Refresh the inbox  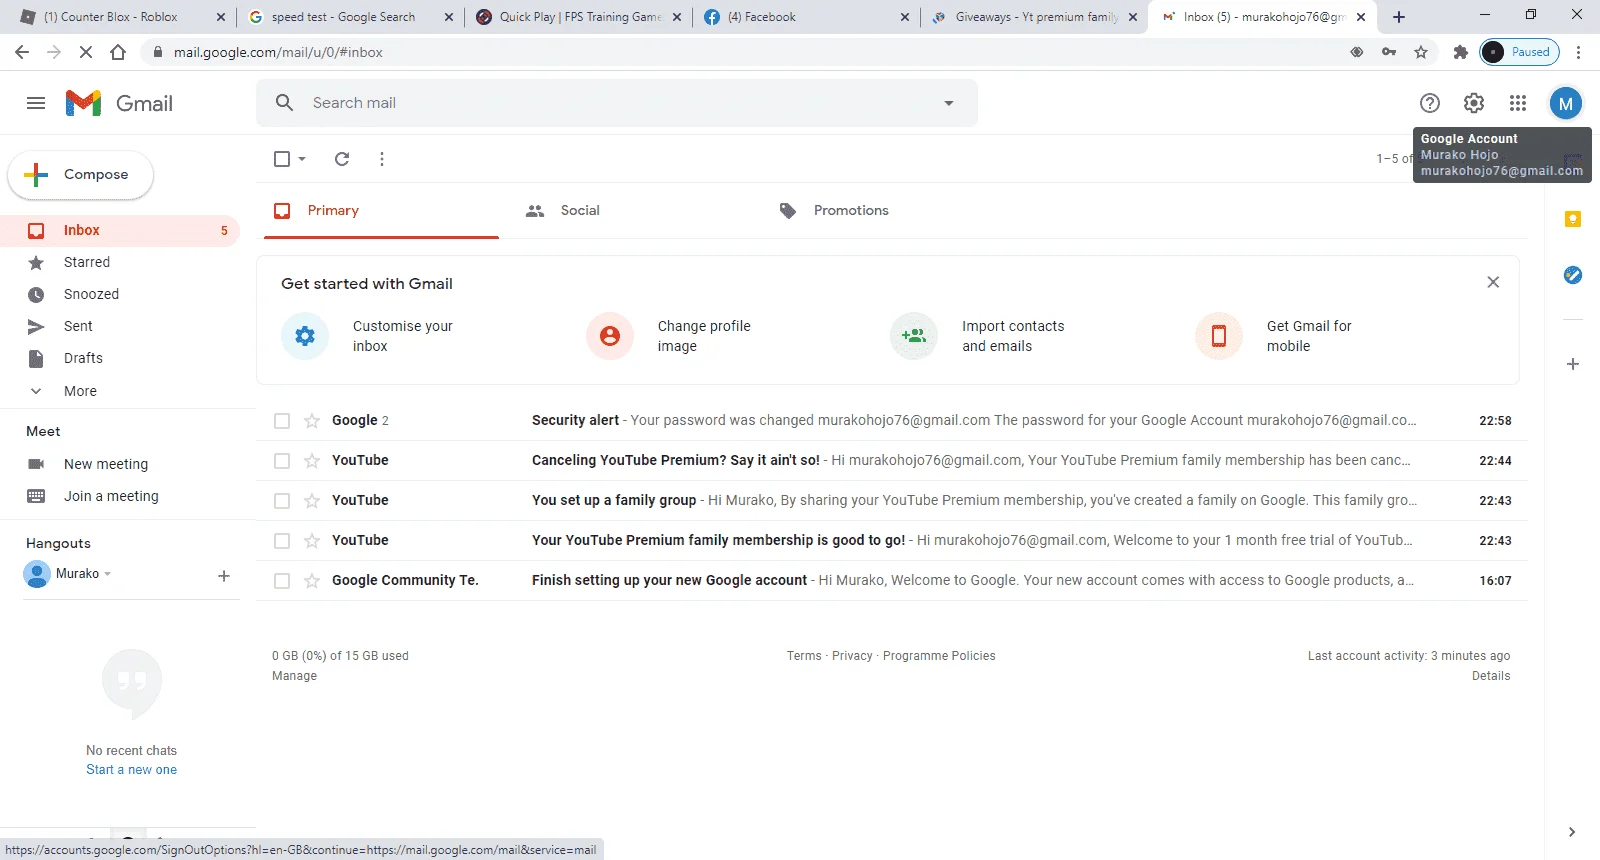[342, 159]
